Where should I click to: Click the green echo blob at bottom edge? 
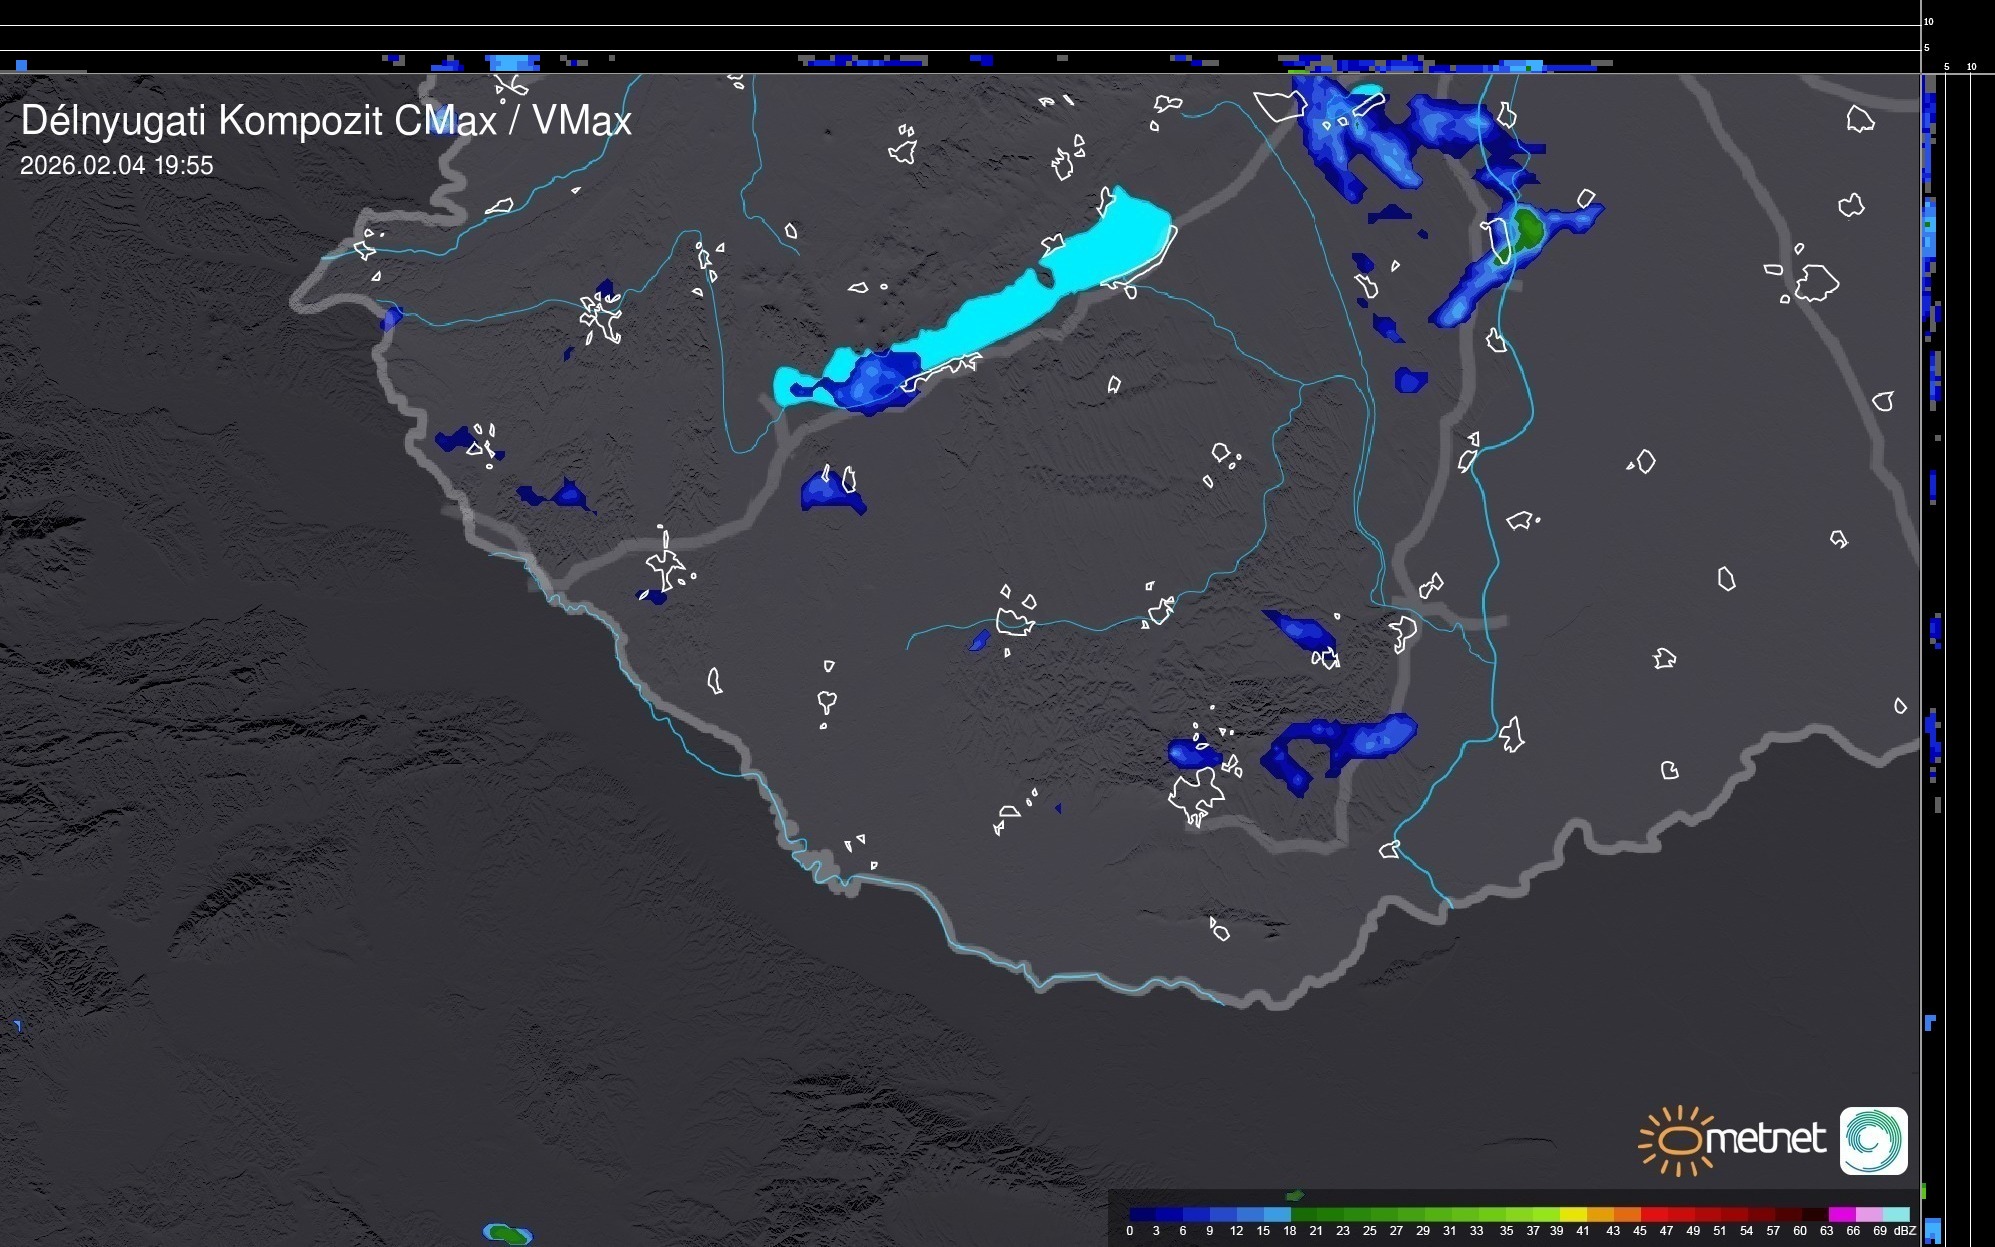tap(510, 1234)
